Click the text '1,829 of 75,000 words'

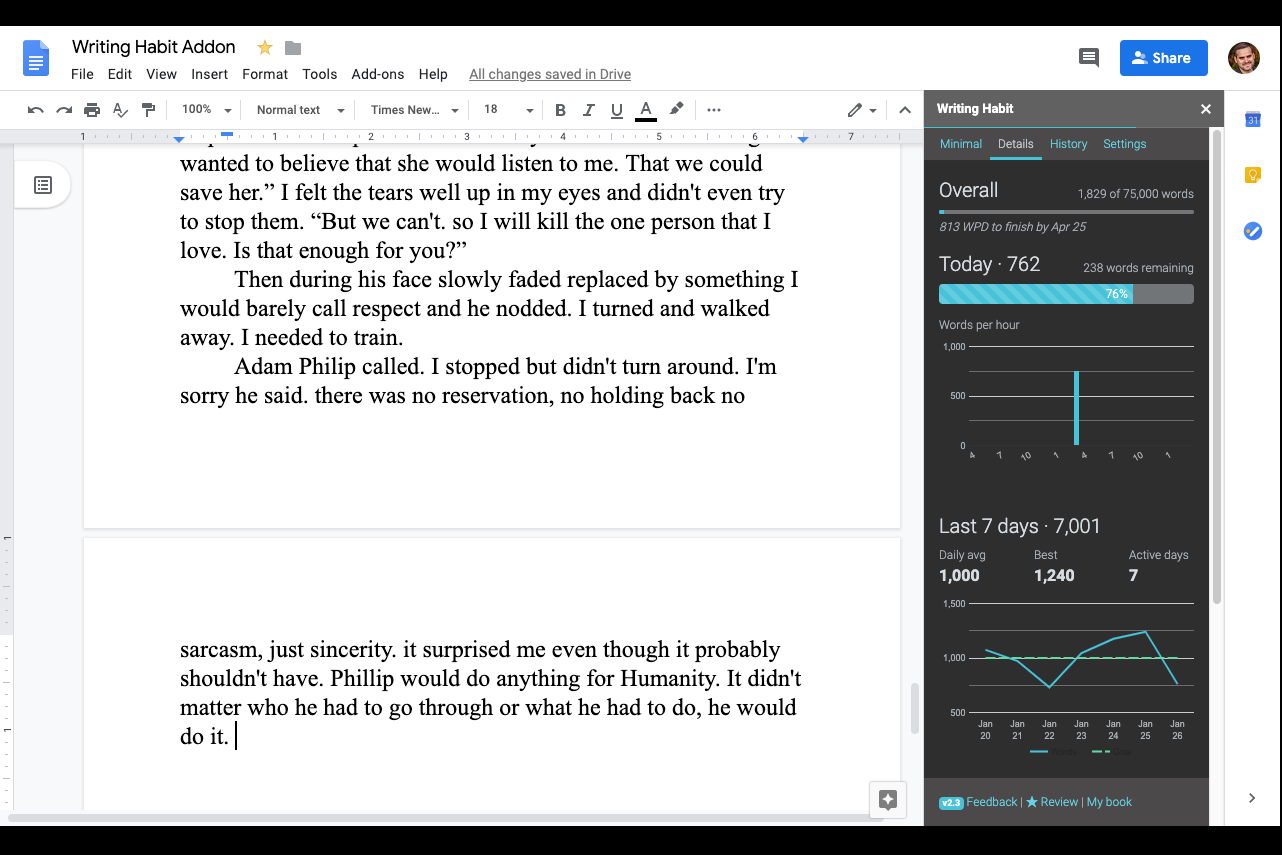coord(1135,194)
